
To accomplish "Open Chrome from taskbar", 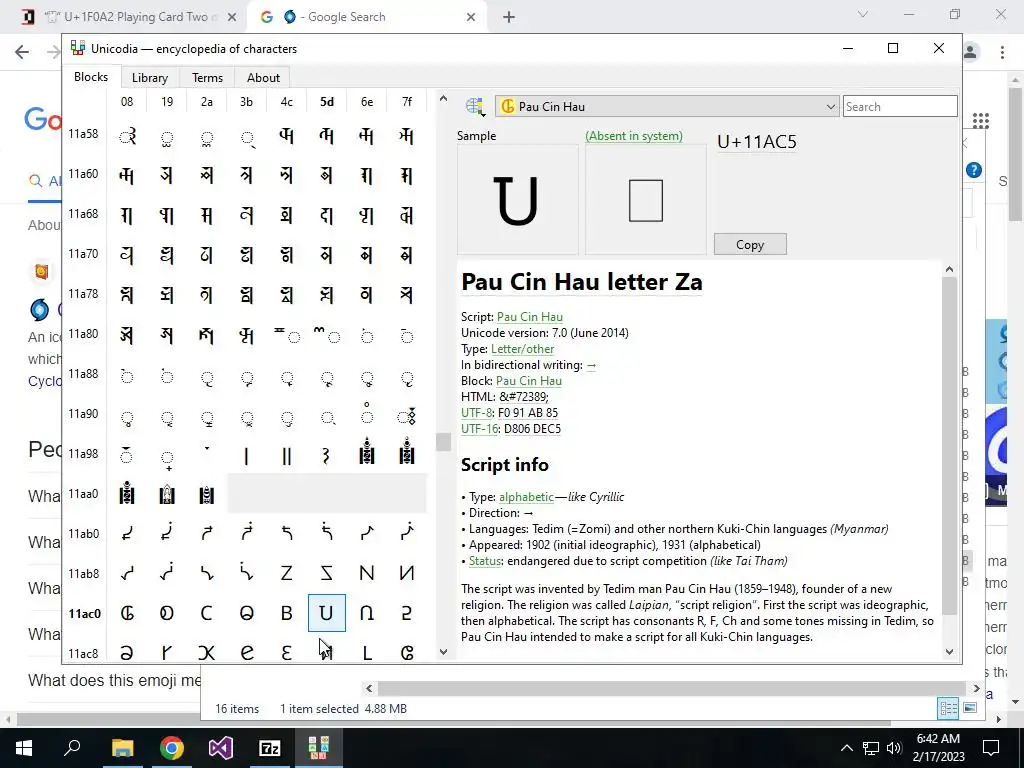I will tap(171, 748).
